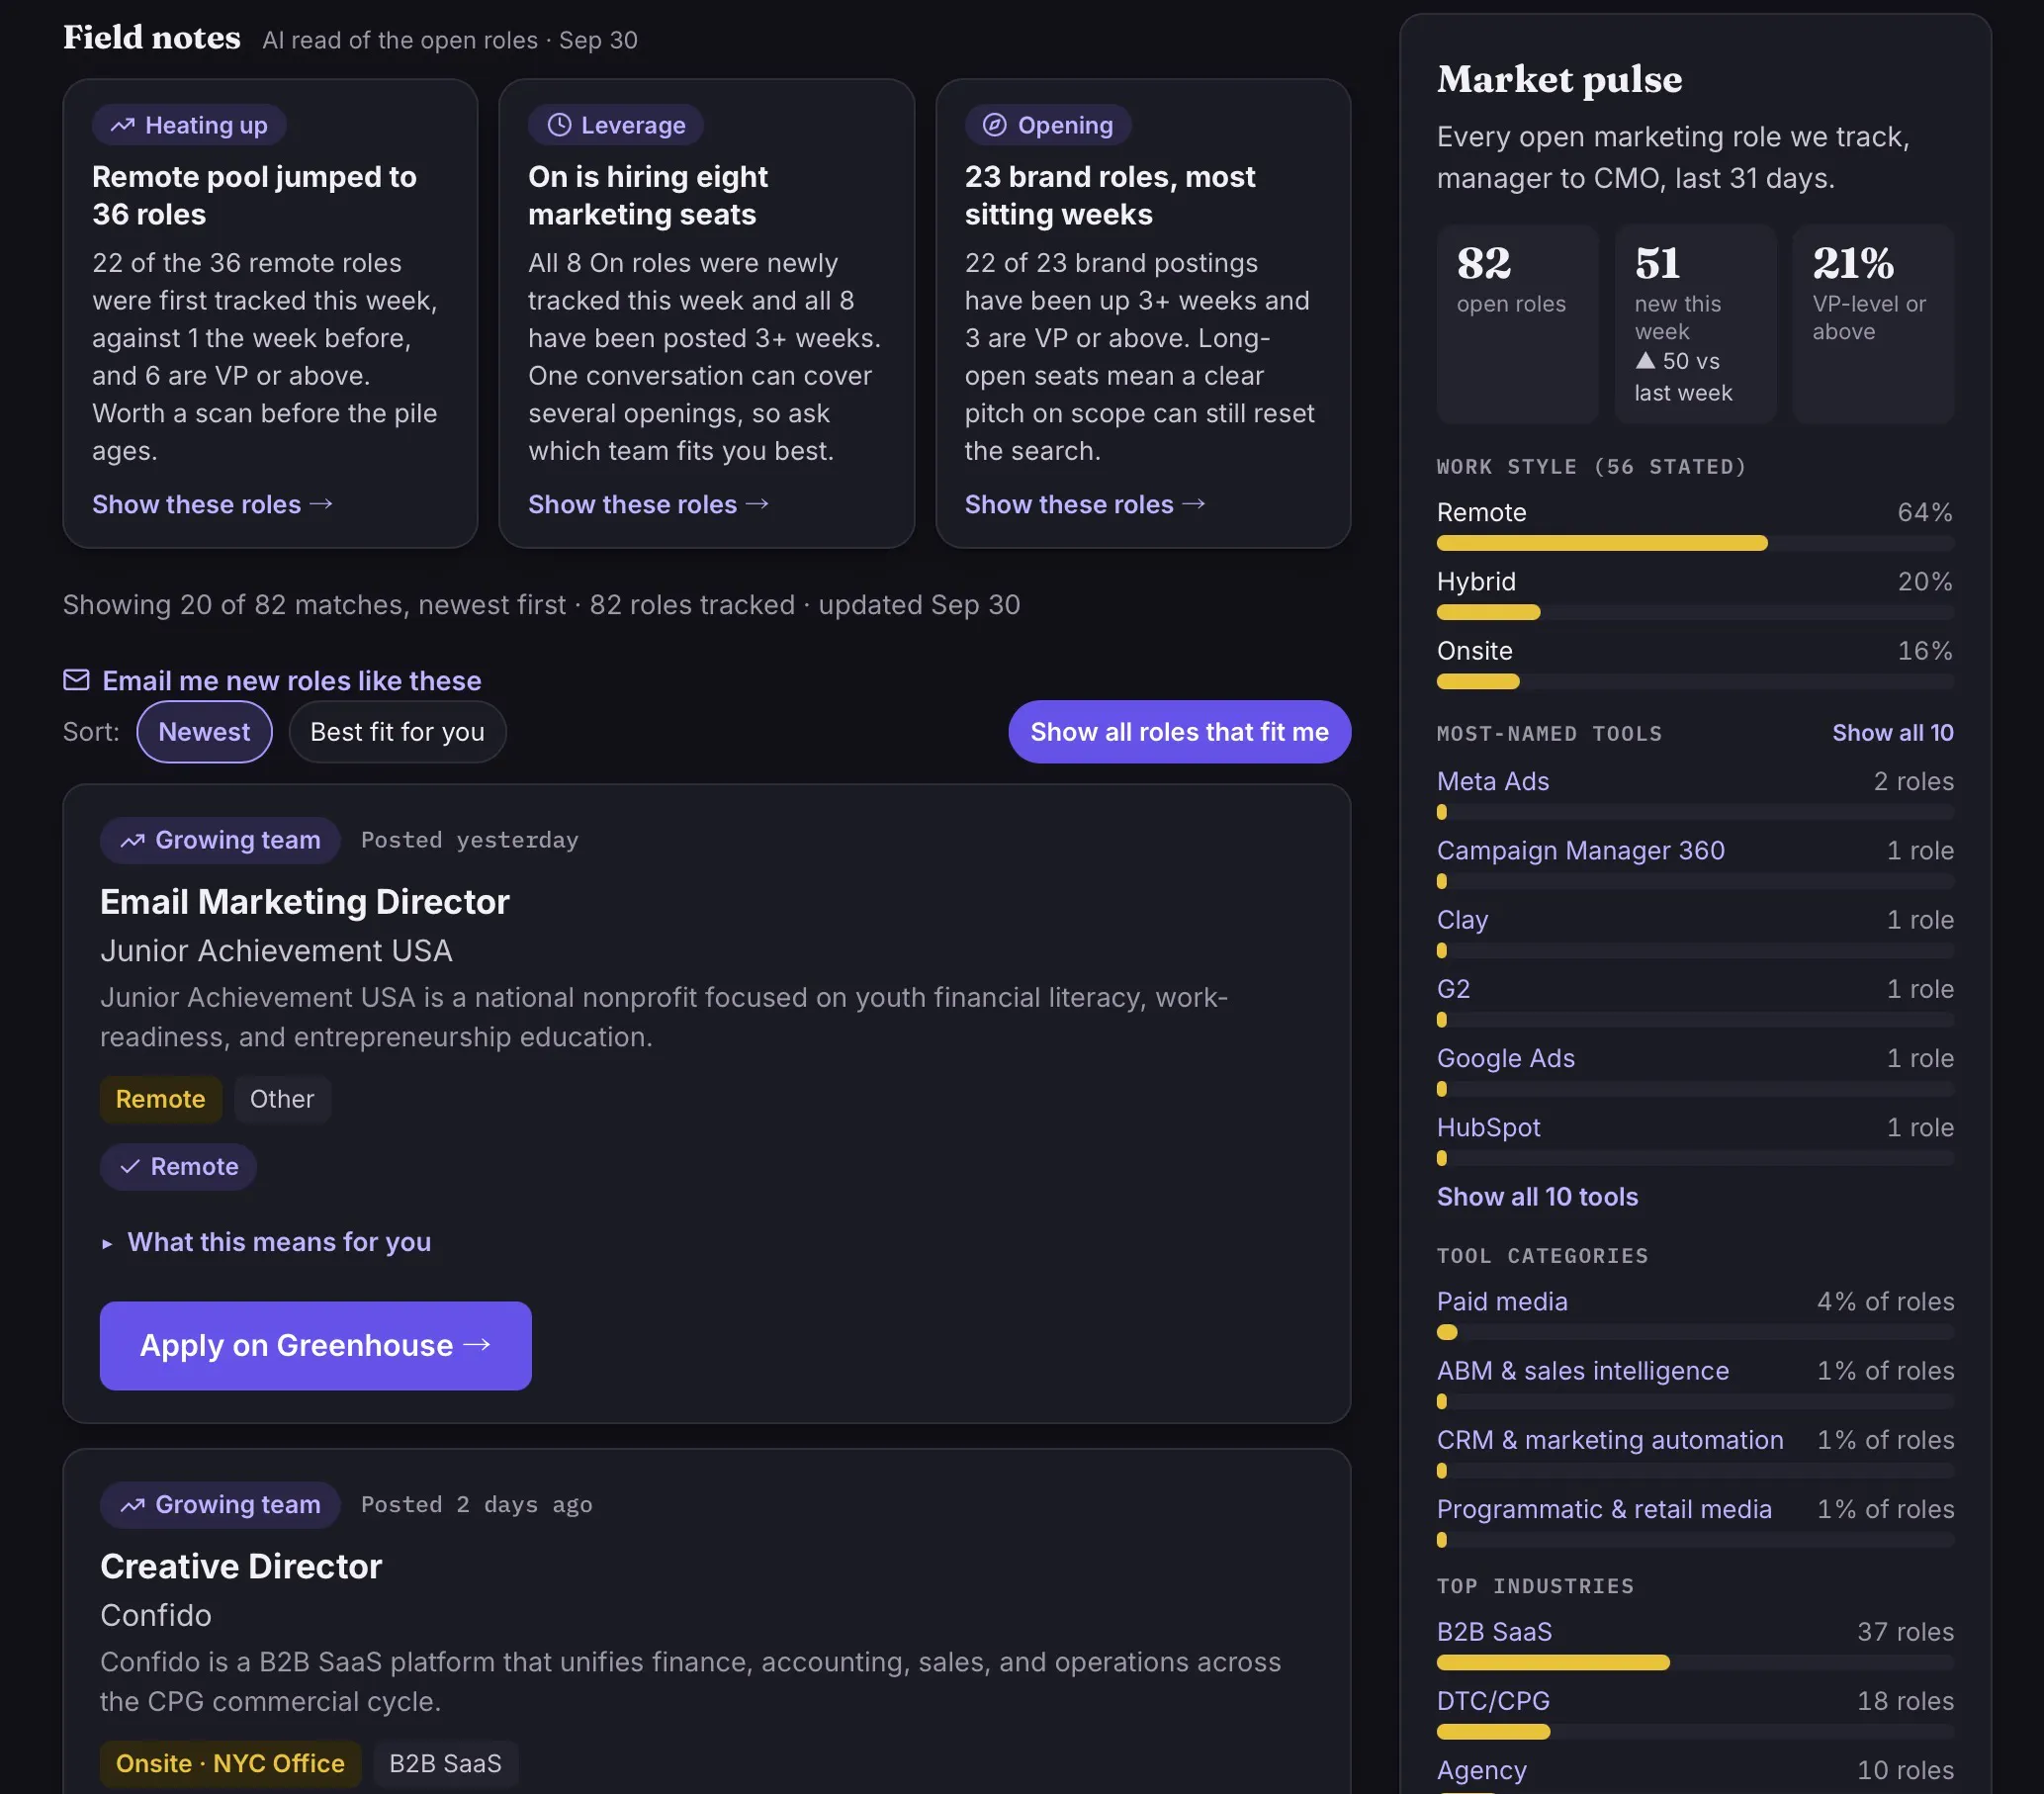Click the B2B SaaS industry bar
The width and height of the screenshot is (2044, 1794).
pyautogui.click(x=1695, y=1663)
